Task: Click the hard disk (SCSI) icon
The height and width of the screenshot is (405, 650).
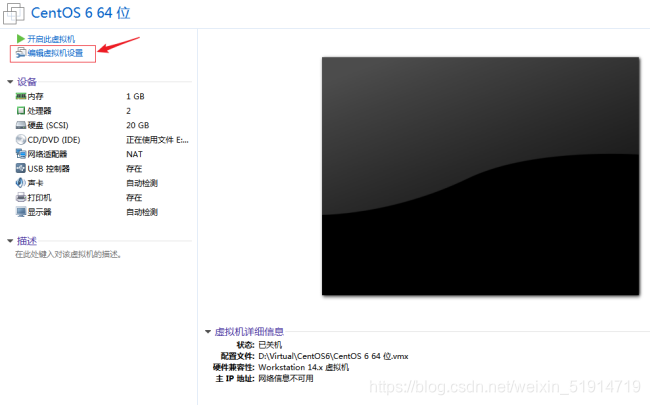Action: (21, 125)
